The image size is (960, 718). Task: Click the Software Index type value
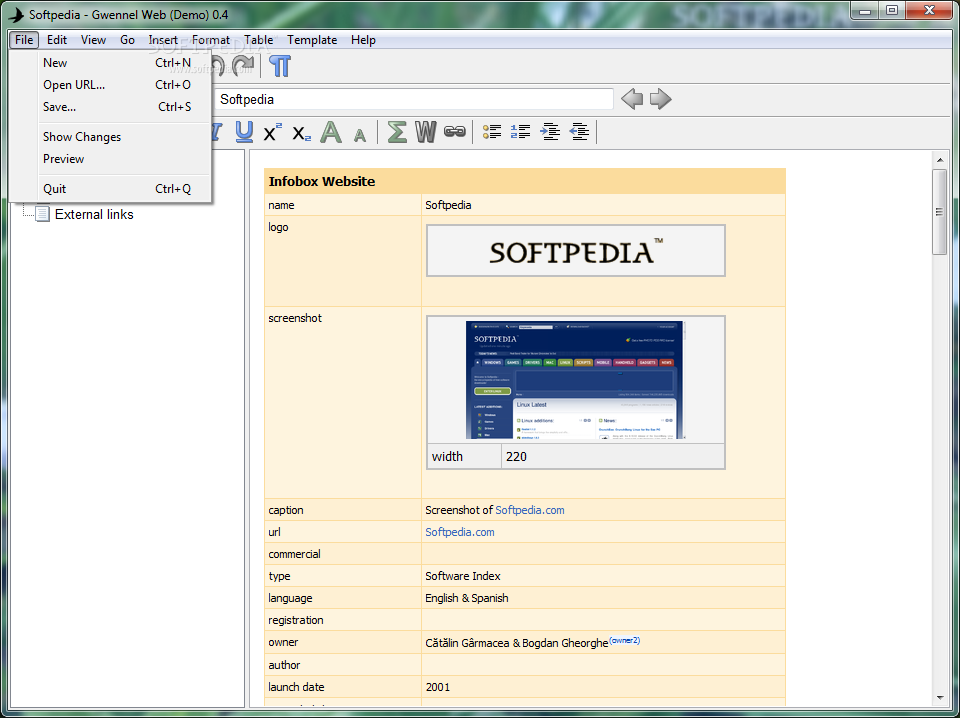tap(463, 576)
